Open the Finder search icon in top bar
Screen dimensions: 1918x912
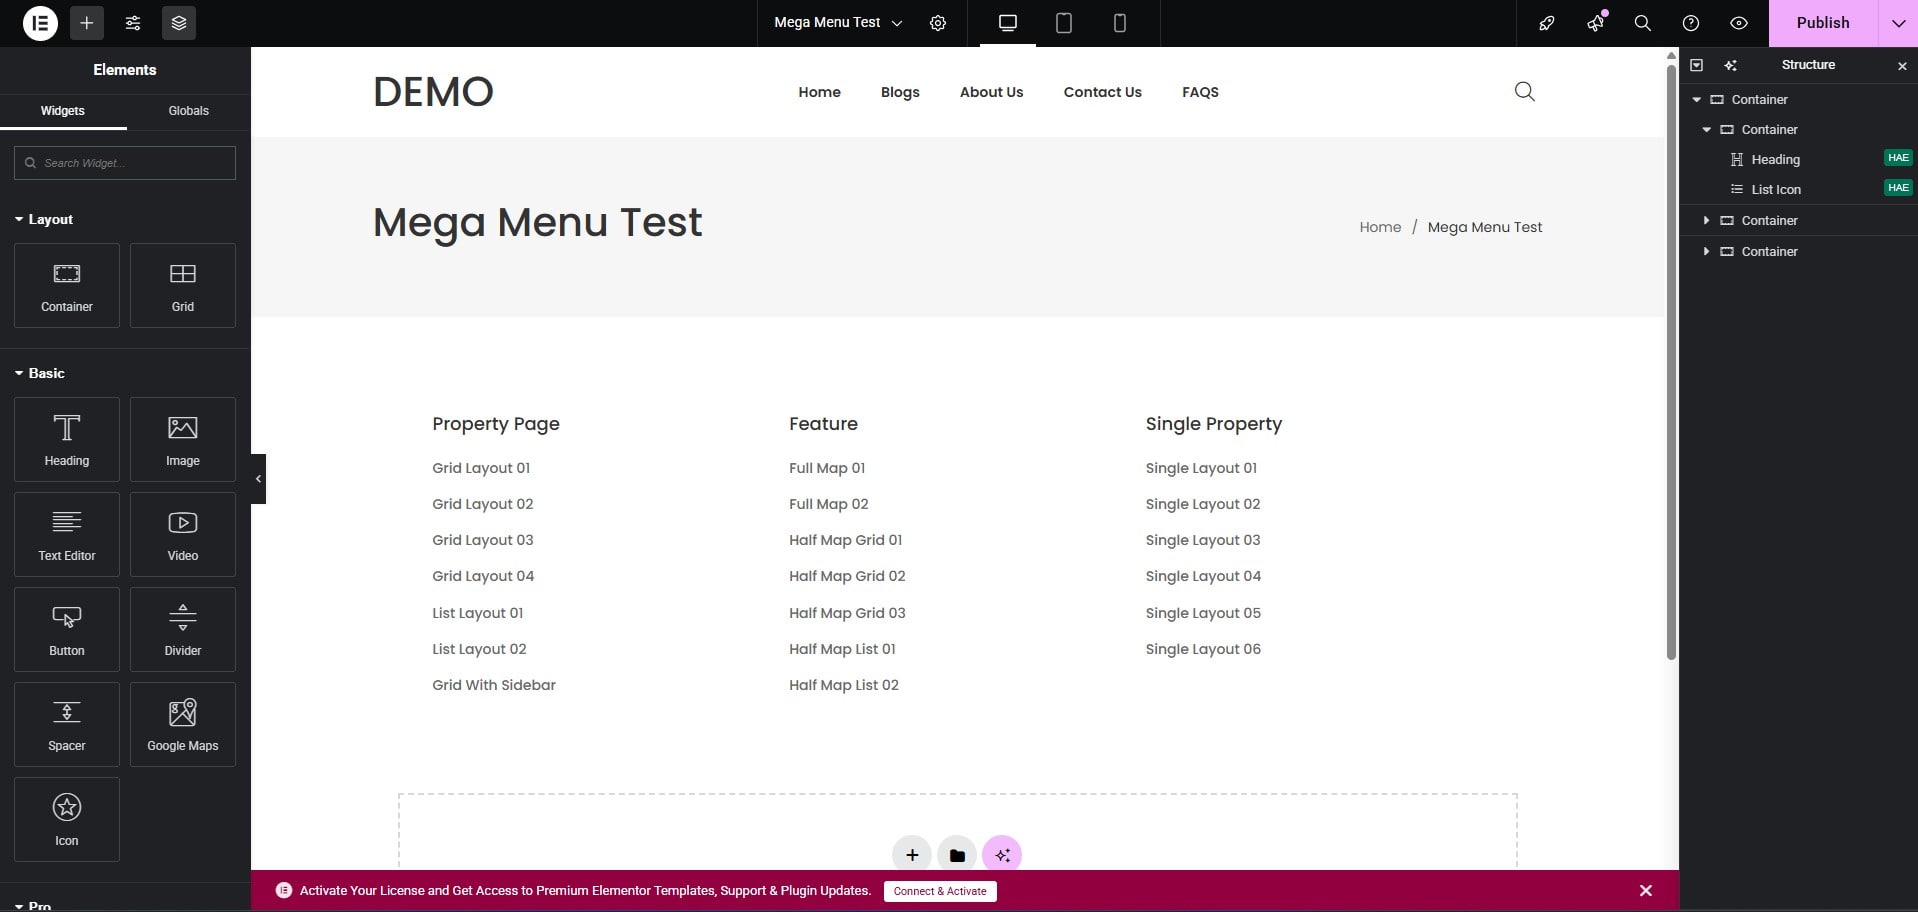pyautogui.click(x=1642, y=23)
